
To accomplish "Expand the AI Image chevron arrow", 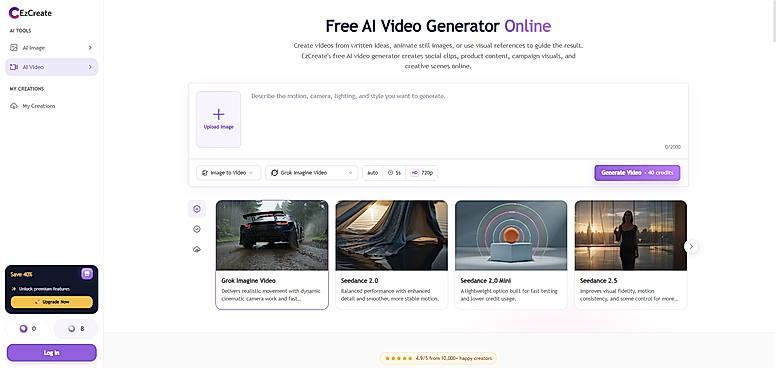I will point(90,47).
